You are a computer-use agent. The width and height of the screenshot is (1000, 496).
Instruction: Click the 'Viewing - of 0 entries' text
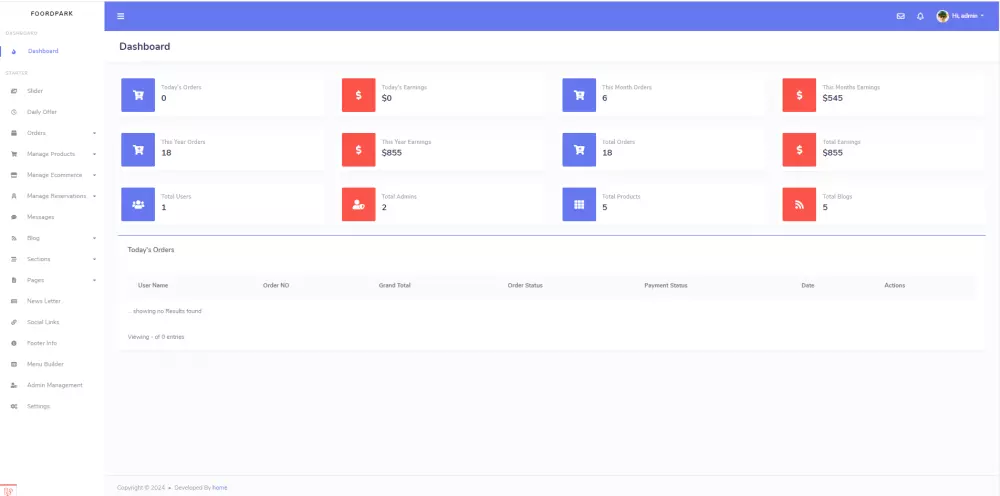pyautogui.click(x=156, y=337)
